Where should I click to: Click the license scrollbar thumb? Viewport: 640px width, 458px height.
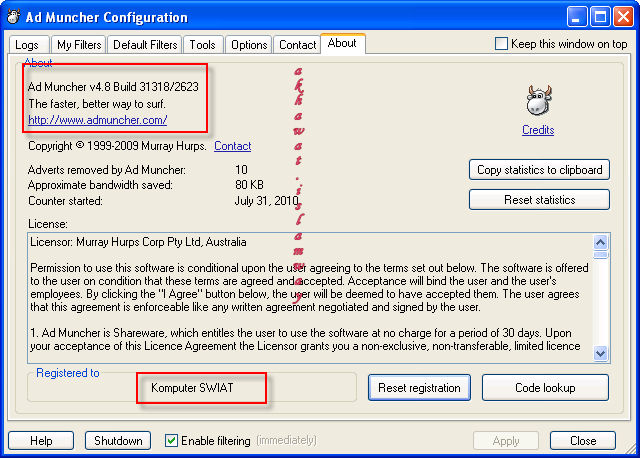click(600, 255)
